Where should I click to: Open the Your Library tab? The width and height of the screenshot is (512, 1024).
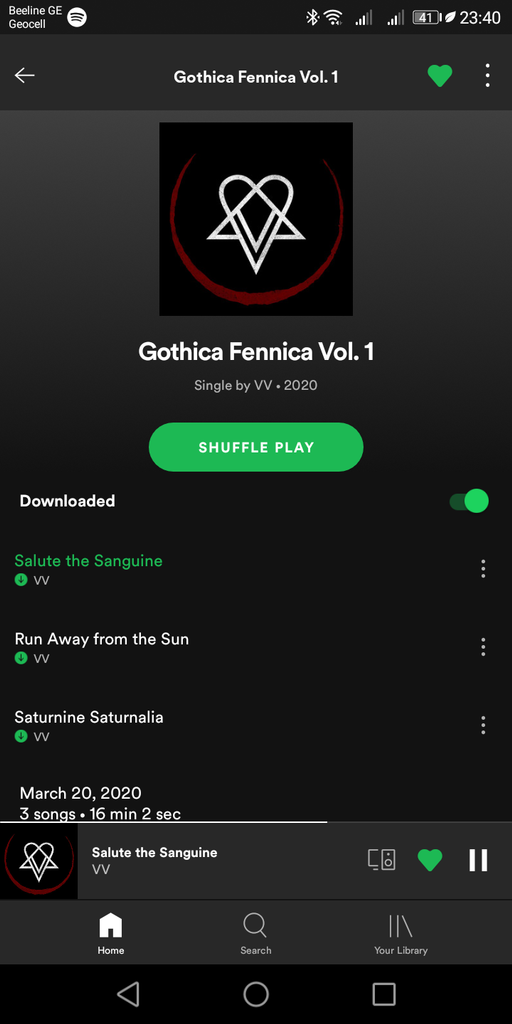400,934
